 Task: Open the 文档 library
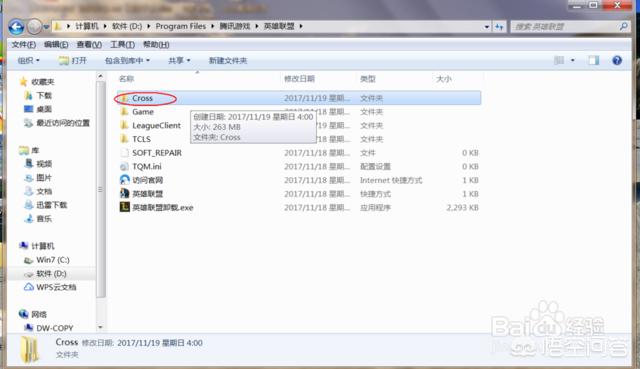(x=44, y=191)
